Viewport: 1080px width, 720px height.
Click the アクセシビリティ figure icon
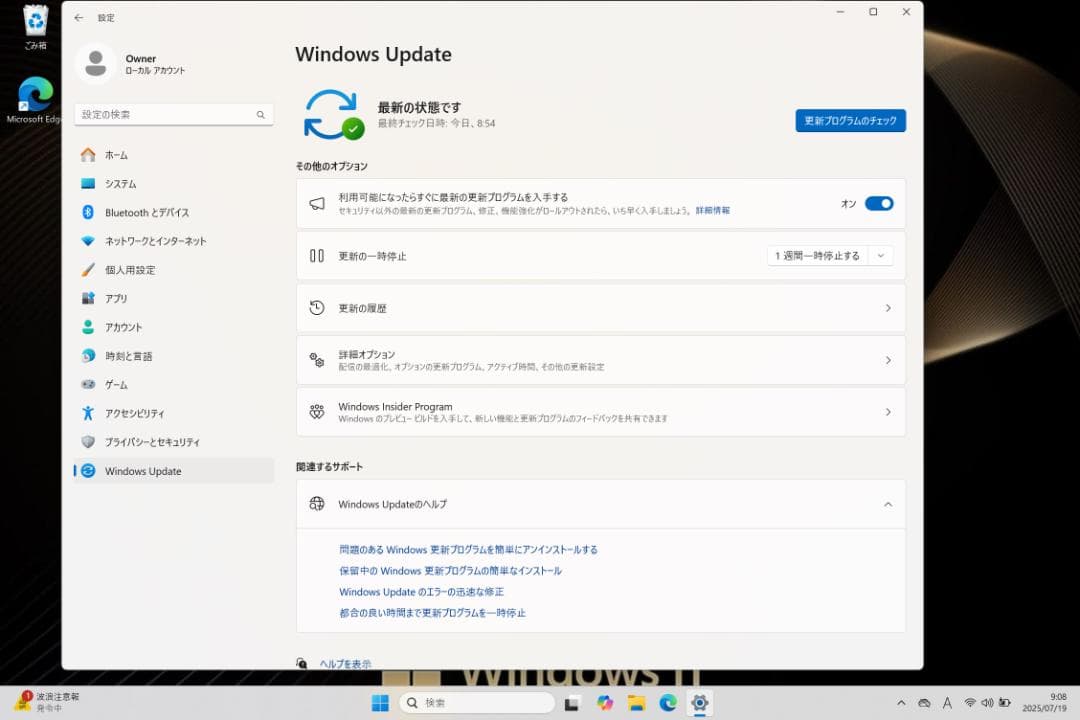[x=88, y=413]
